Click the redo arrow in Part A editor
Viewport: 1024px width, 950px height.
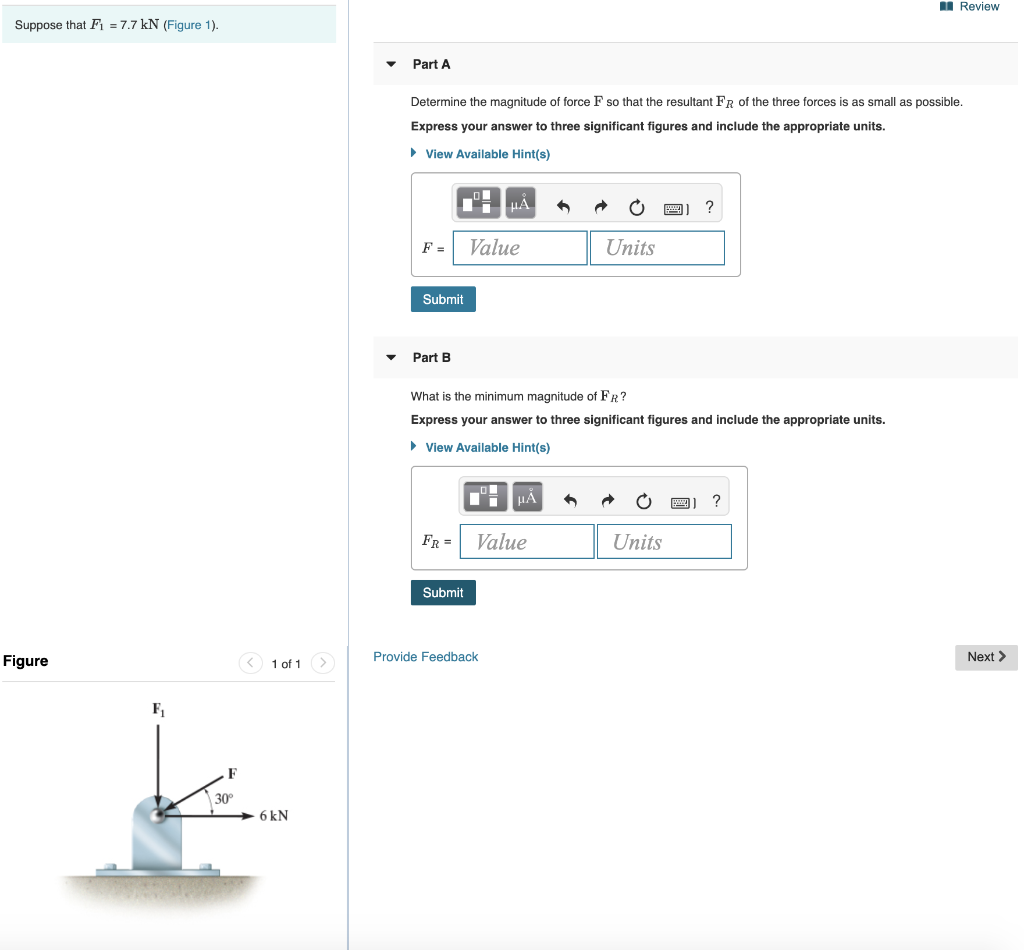[600, 205]
